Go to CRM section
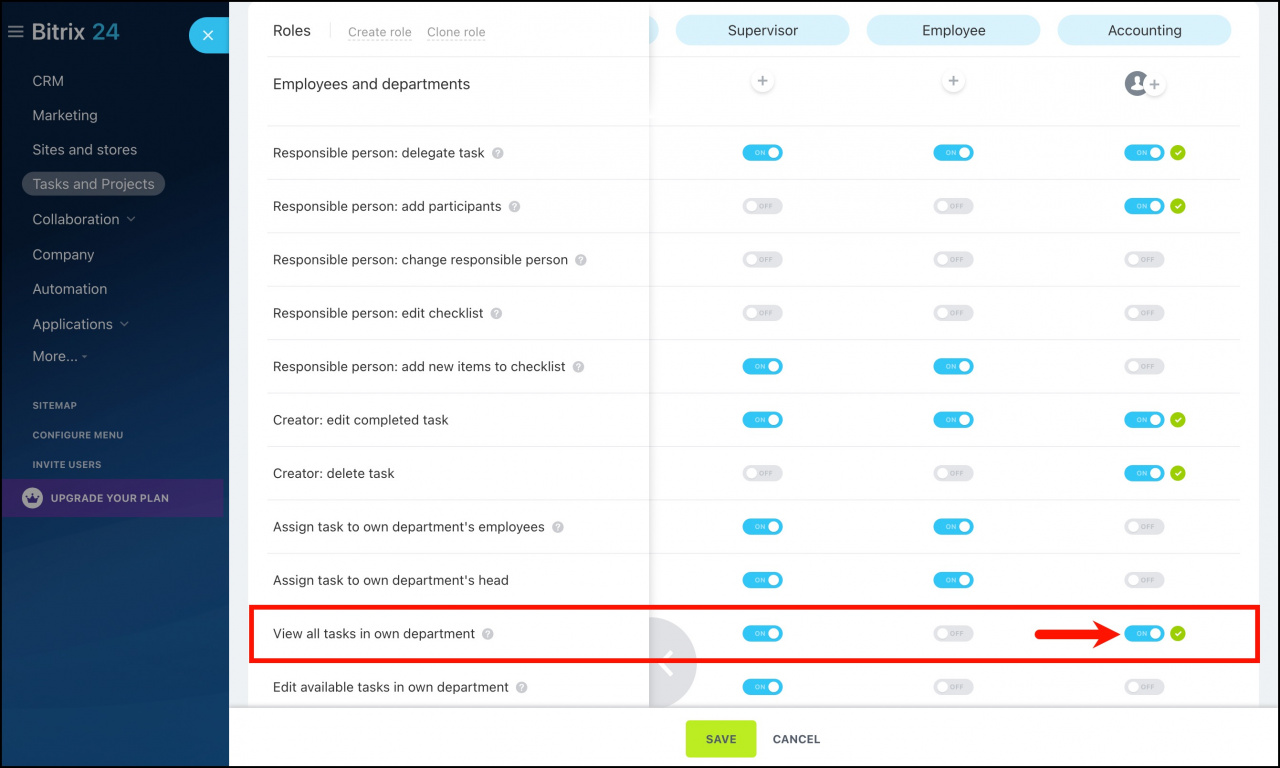1280x768 pixels. (x=48, y=81)
